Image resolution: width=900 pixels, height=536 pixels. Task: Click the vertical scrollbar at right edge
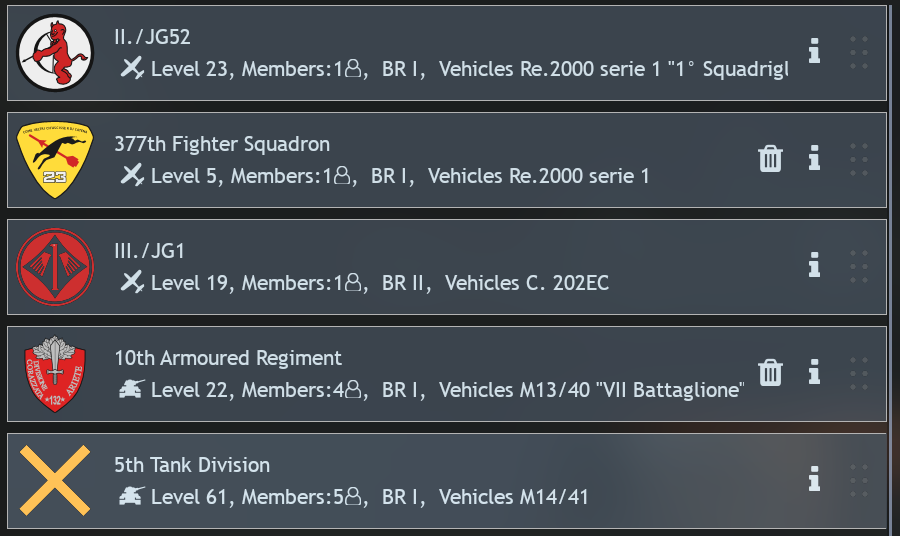(892, 268)
